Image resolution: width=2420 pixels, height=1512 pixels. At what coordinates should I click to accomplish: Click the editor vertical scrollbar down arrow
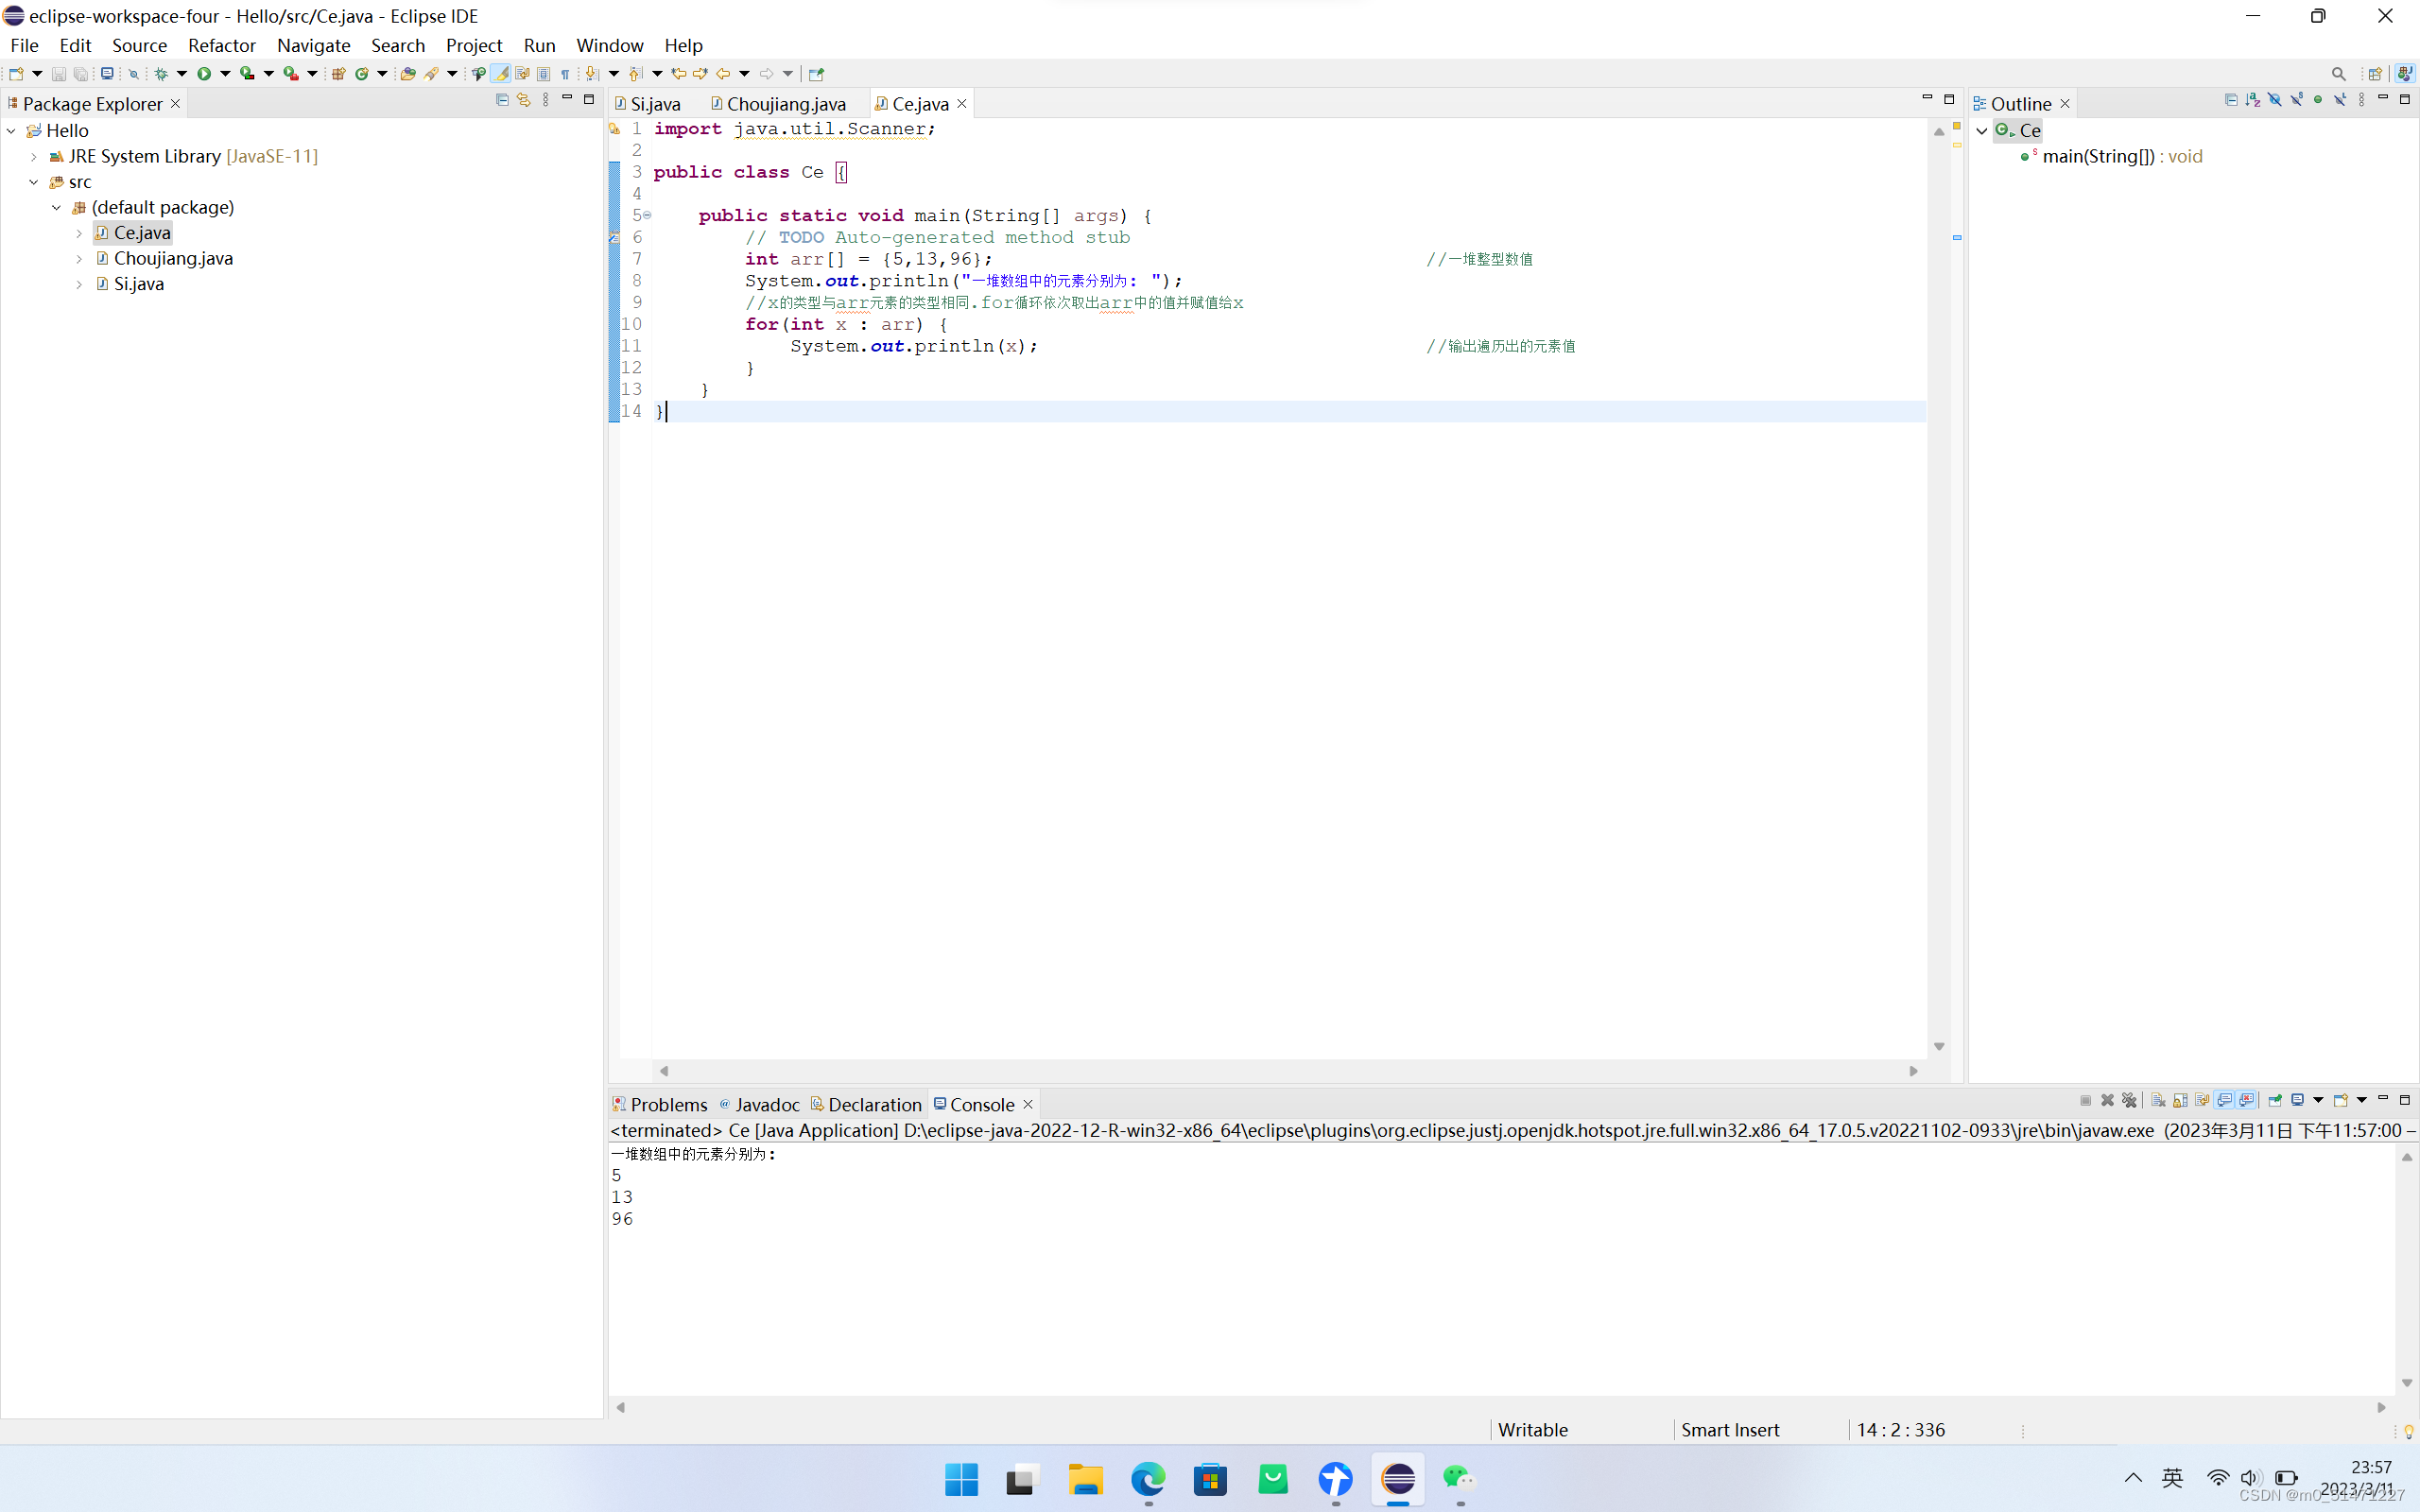pos(1939,1046)
